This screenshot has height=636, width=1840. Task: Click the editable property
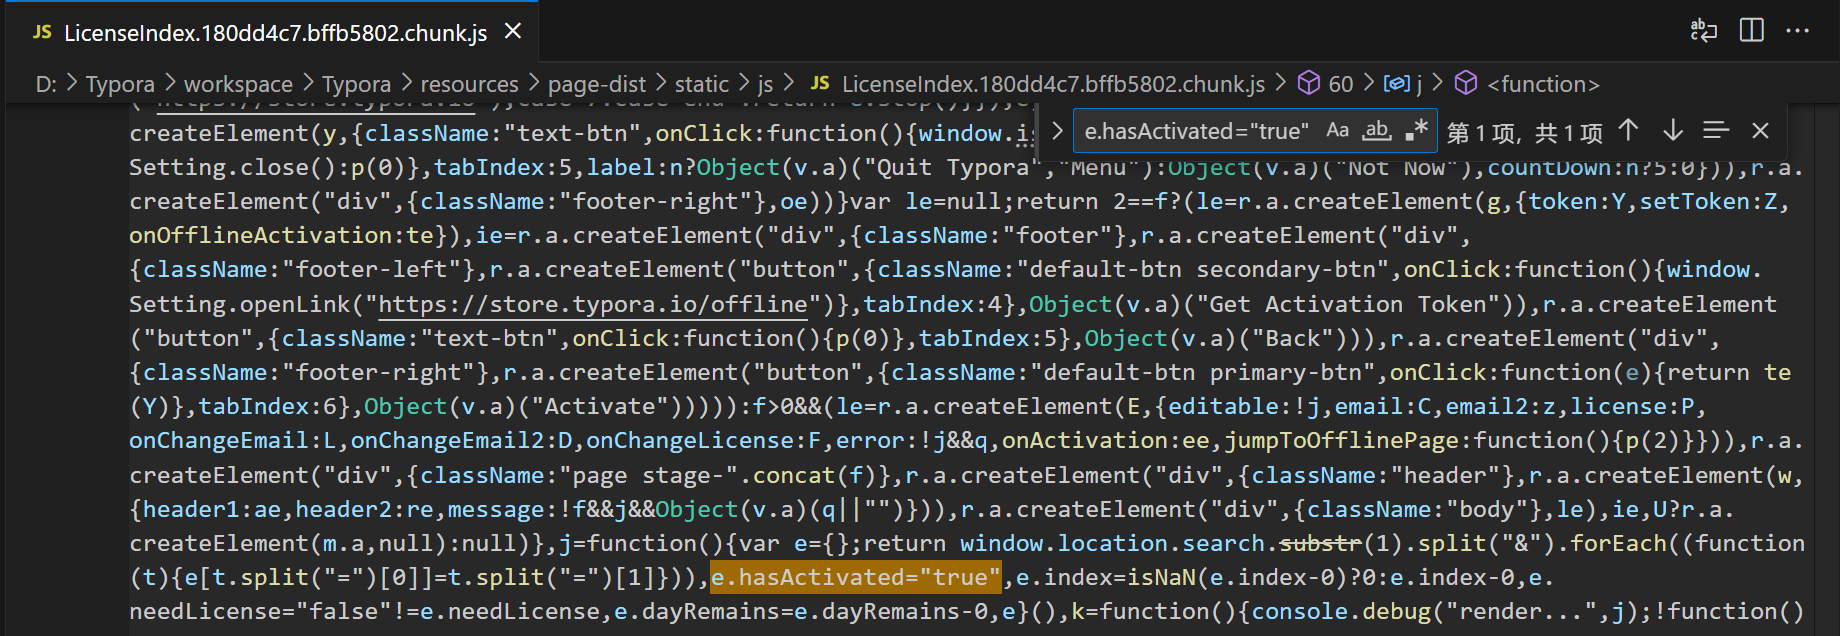(1224, 406)
